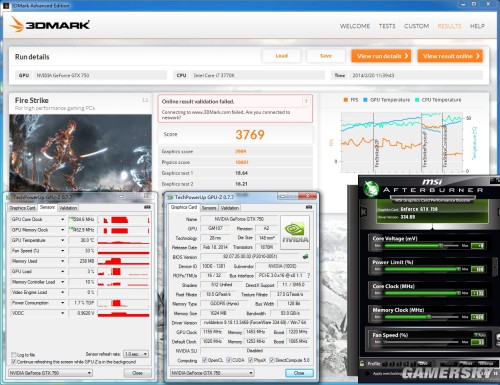Toggle continue refreshing in background checkbox
The height and width of the screenshot is (385, 500).
14,362
